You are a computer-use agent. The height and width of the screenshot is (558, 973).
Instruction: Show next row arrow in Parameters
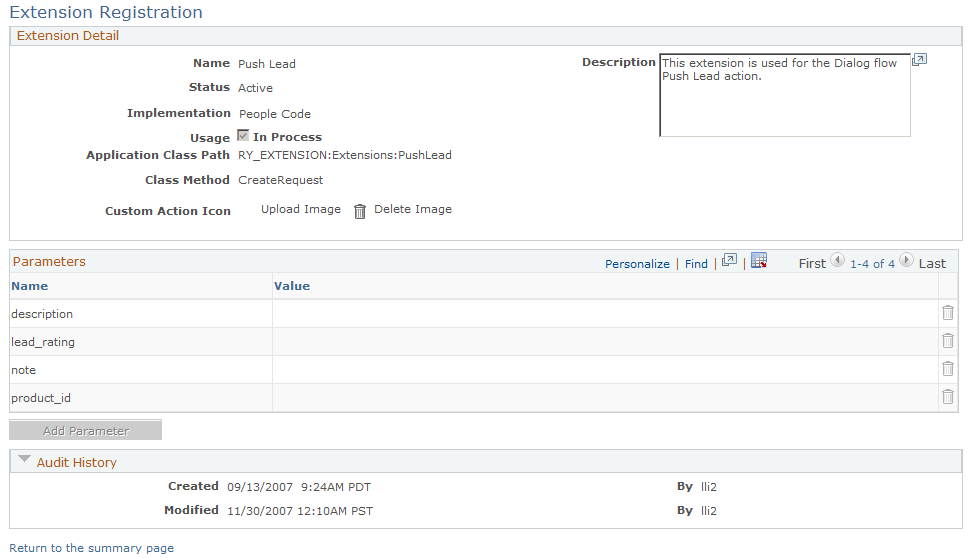pyautogui.click(x=907, y=260)
